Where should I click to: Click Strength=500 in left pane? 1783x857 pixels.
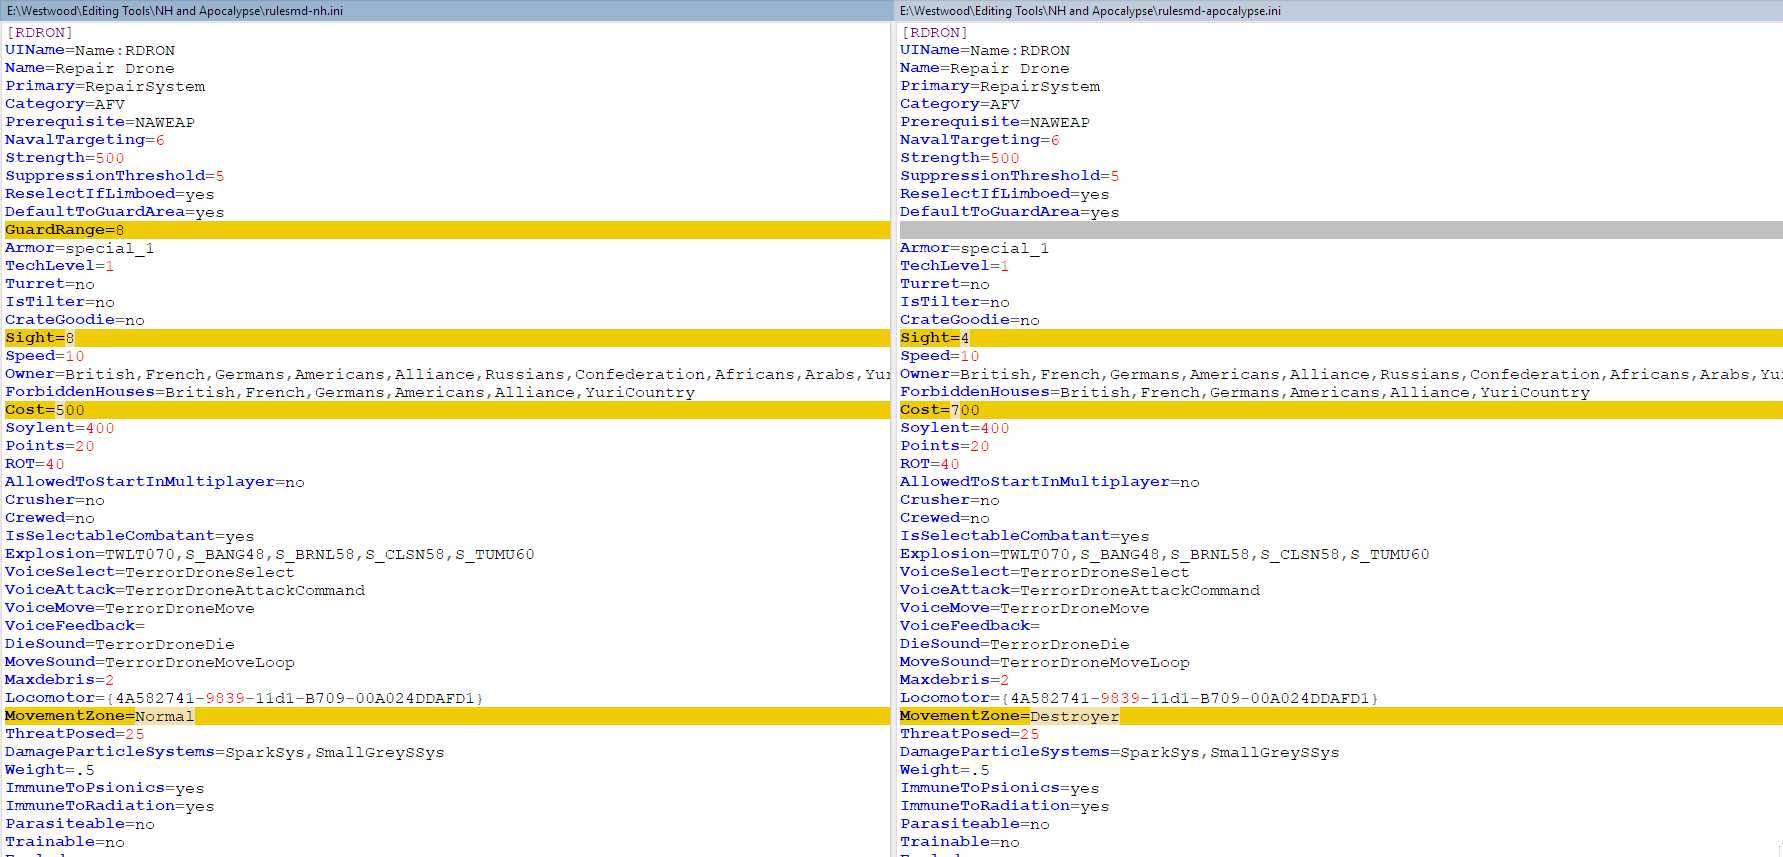65,158
